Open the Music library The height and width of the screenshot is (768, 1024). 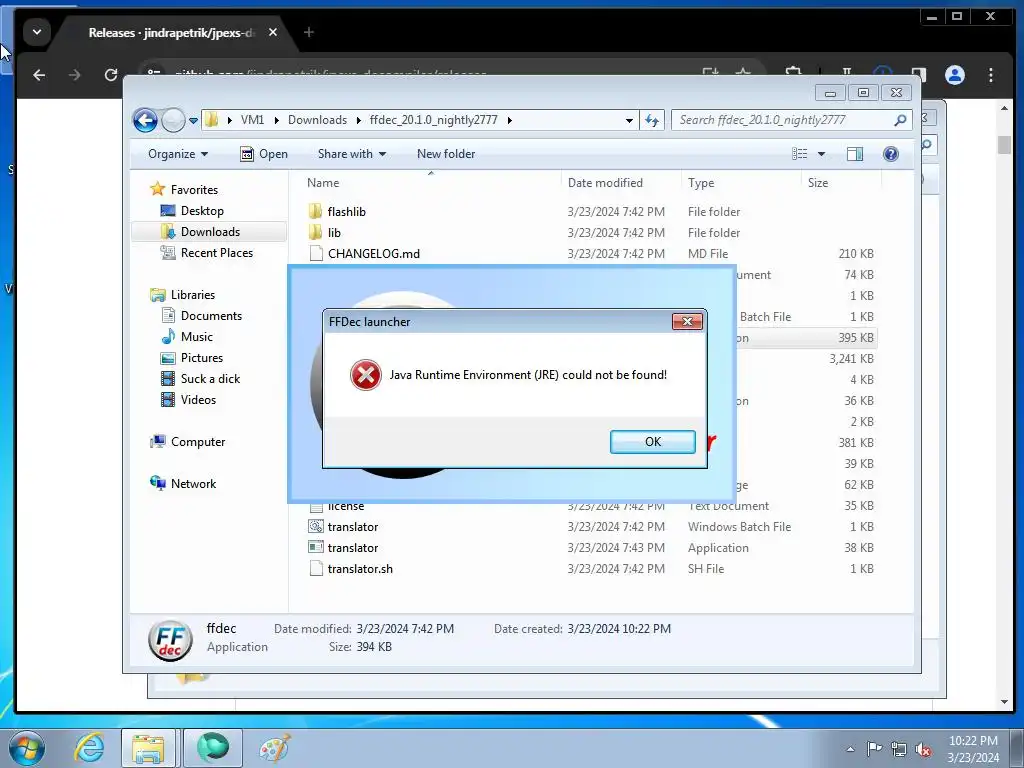pos(197,336)
